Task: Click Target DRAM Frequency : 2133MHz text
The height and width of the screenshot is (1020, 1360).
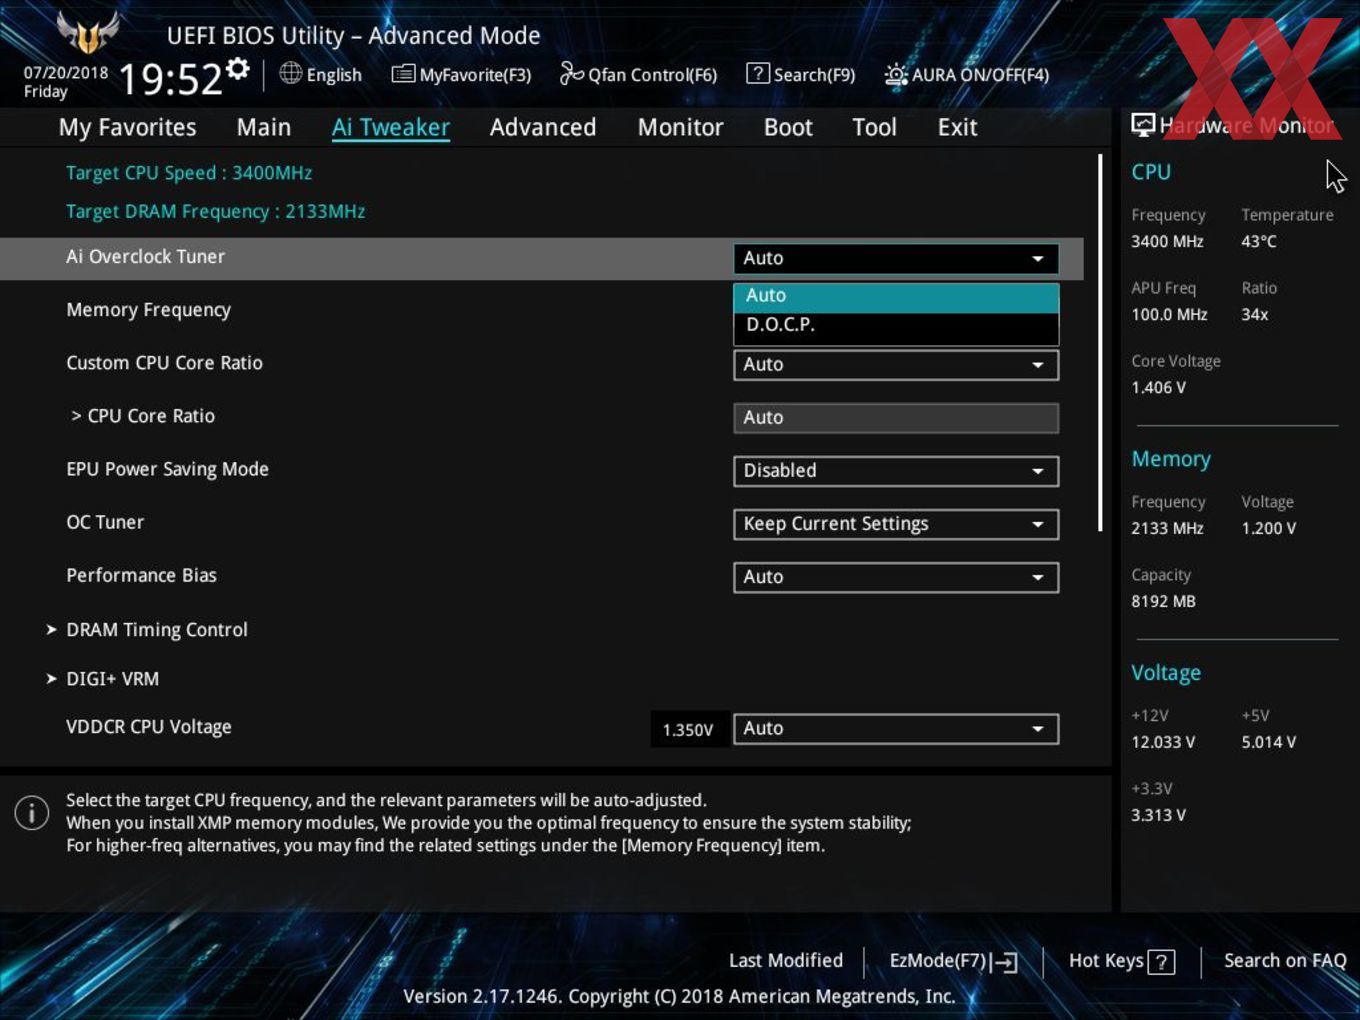Action: (x=215, y=212)
